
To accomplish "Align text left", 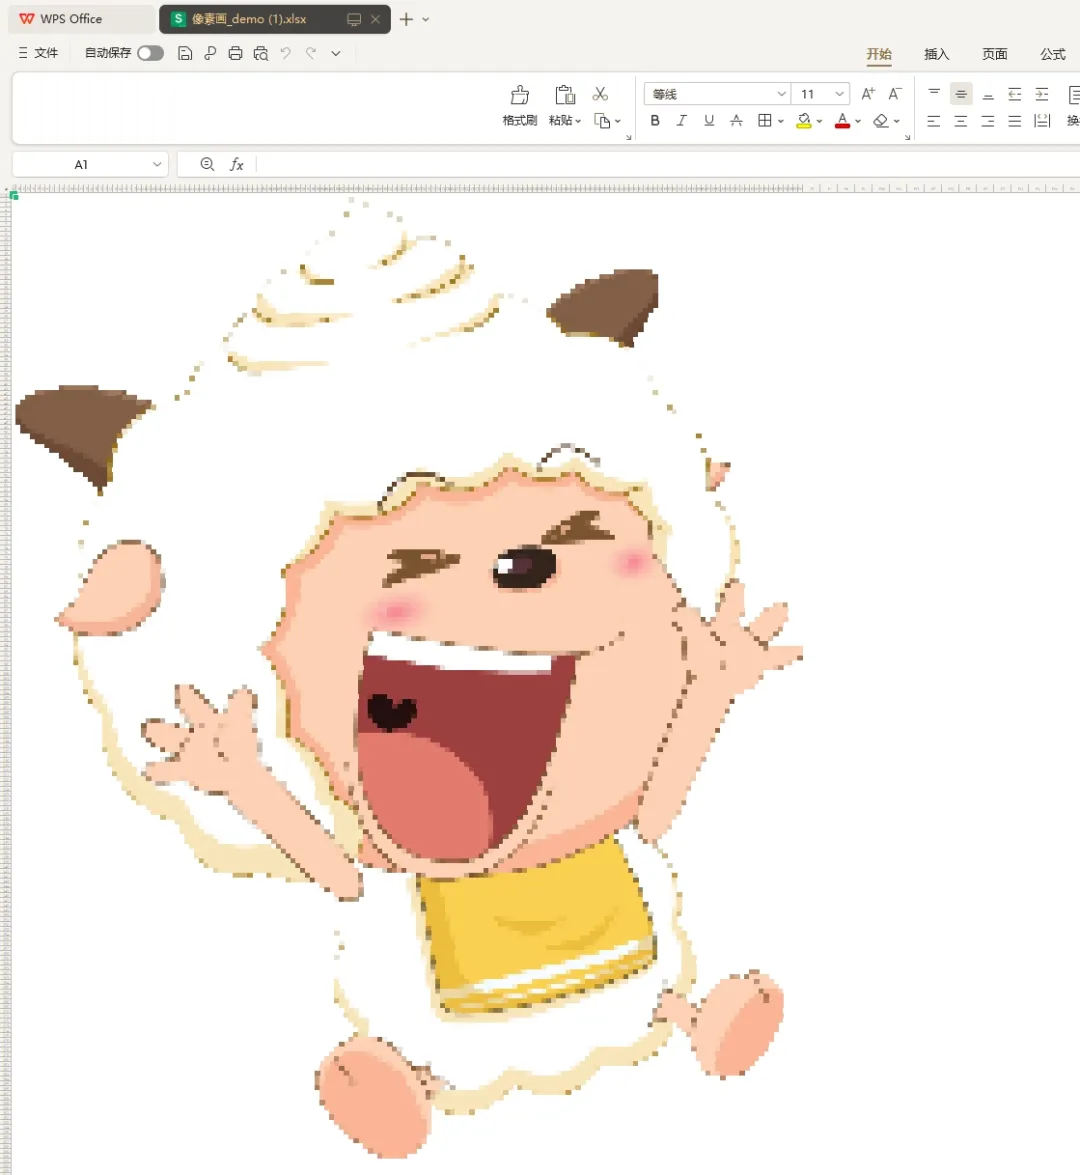I will click(x=934, y=121).
